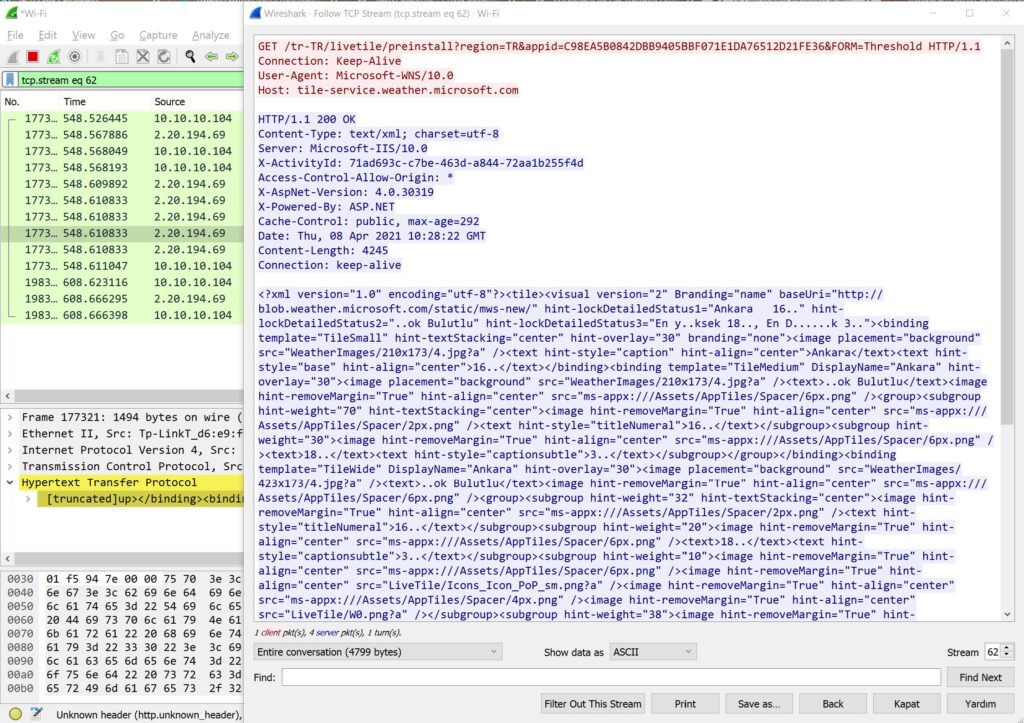Select packet row with time 548.611047
1024x723 pixels.
click(122, 266)
